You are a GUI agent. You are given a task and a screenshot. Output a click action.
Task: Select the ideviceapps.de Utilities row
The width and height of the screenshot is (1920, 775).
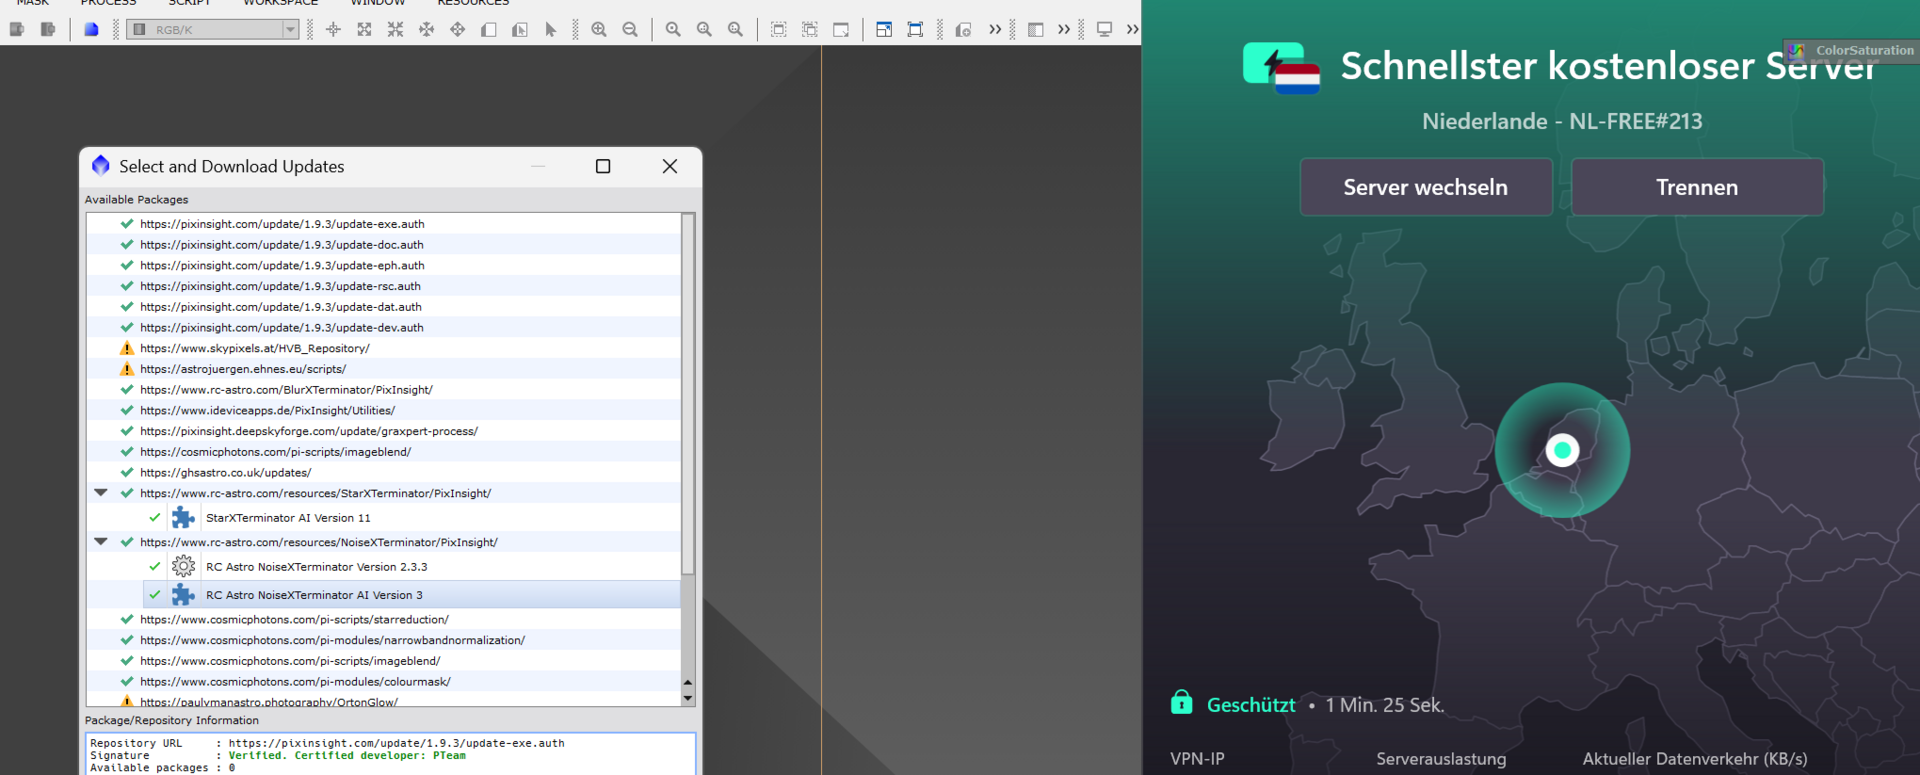pyautogui.click(x=383, y=410)
